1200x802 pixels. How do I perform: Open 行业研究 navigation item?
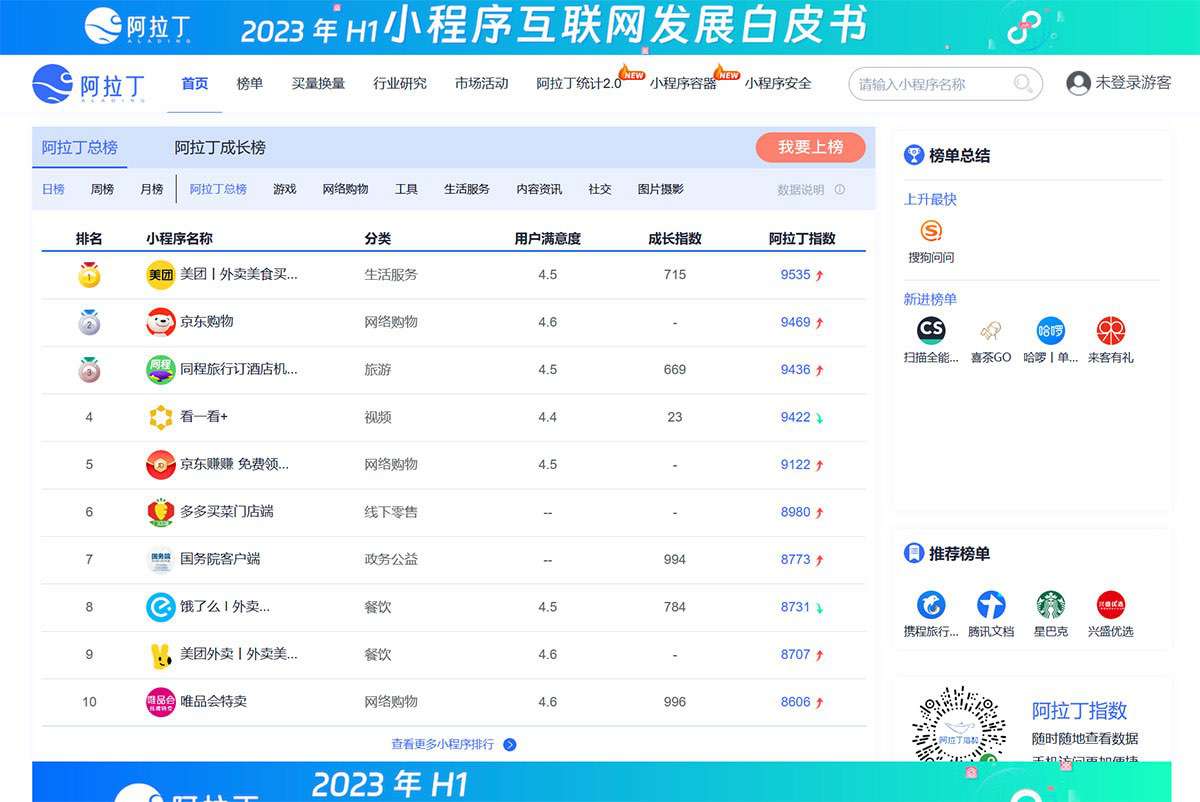(400, 84)
